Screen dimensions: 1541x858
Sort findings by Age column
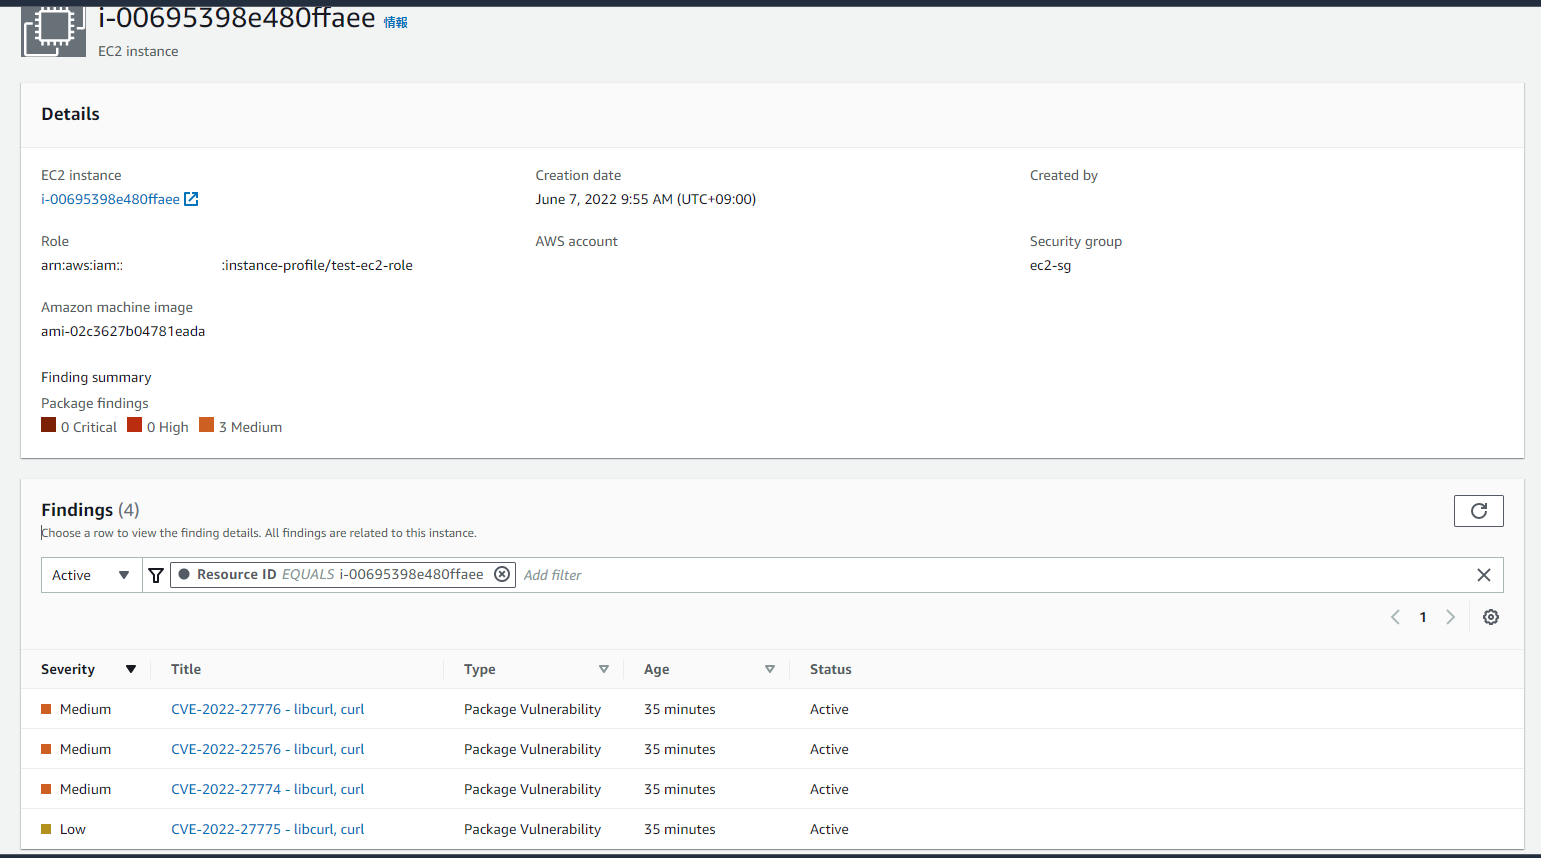pyautogui.click(x=769, y=669)
